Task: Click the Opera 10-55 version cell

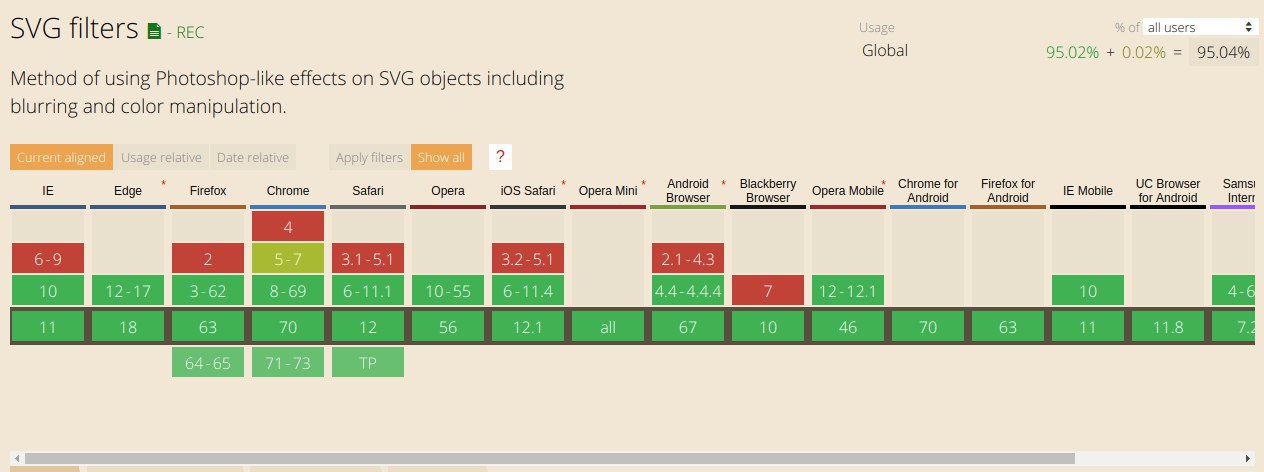Action: coord(448,291)
